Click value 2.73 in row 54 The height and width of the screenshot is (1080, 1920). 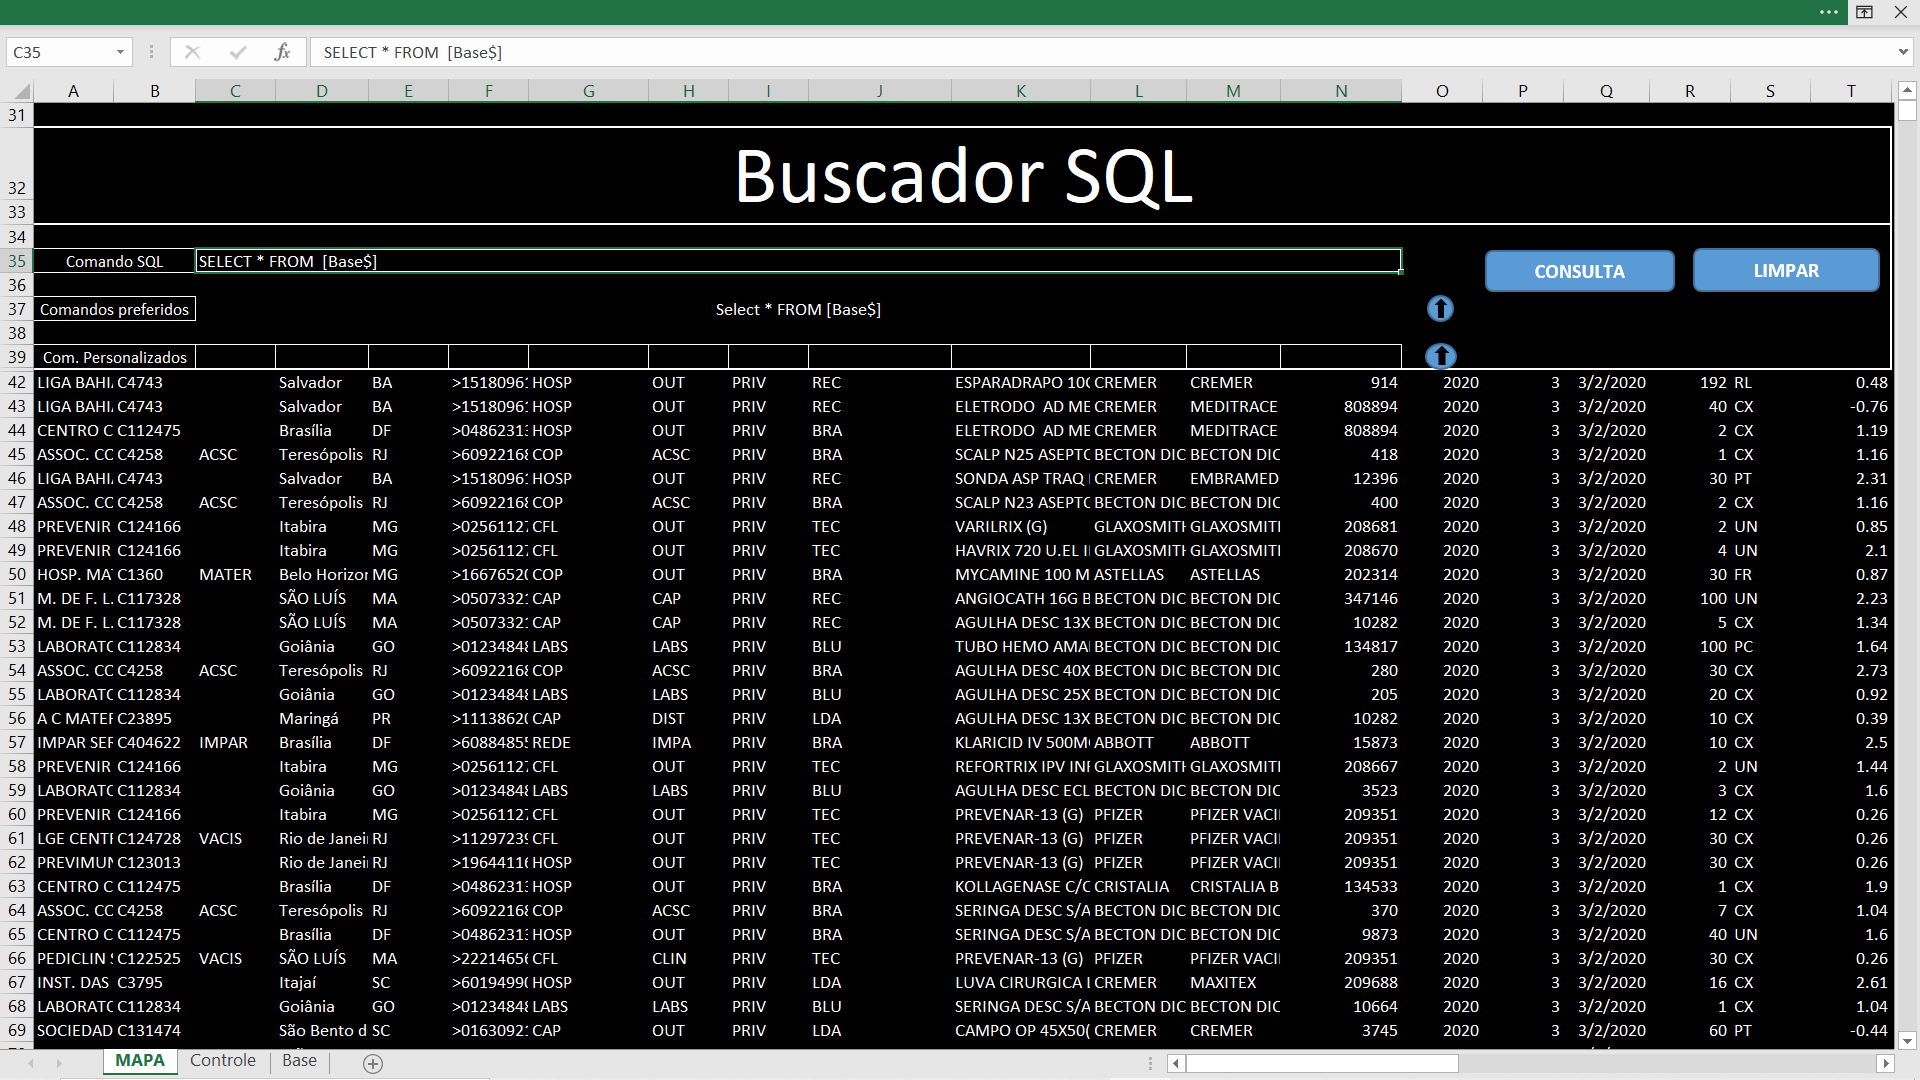pyautogui.click(x=1851, y=670)
